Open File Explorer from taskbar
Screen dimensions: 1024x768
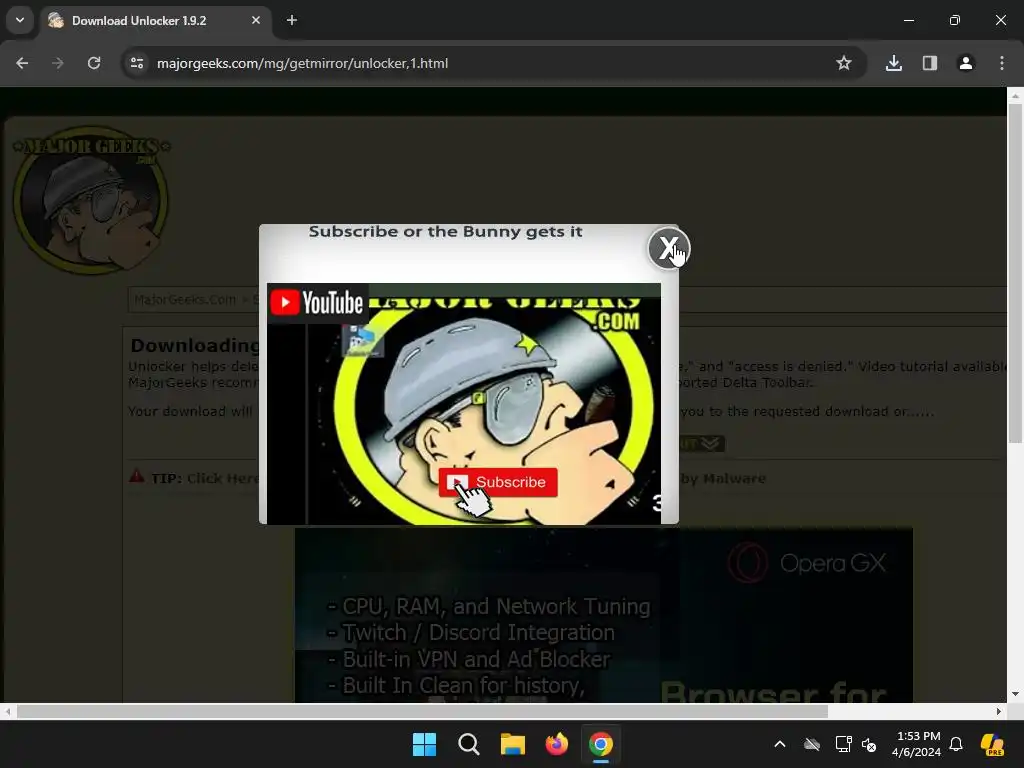coord(513,744)
